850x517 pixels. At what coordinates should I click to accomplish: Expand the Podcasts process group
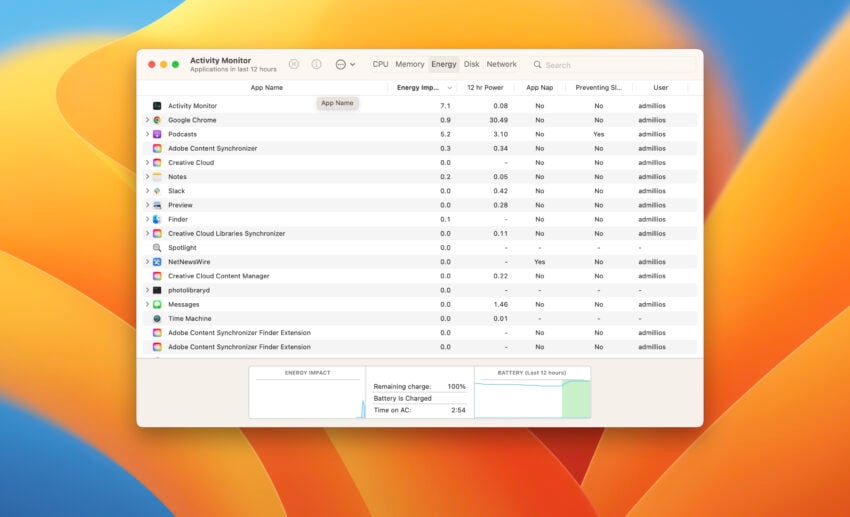click(x=147, y=134)
